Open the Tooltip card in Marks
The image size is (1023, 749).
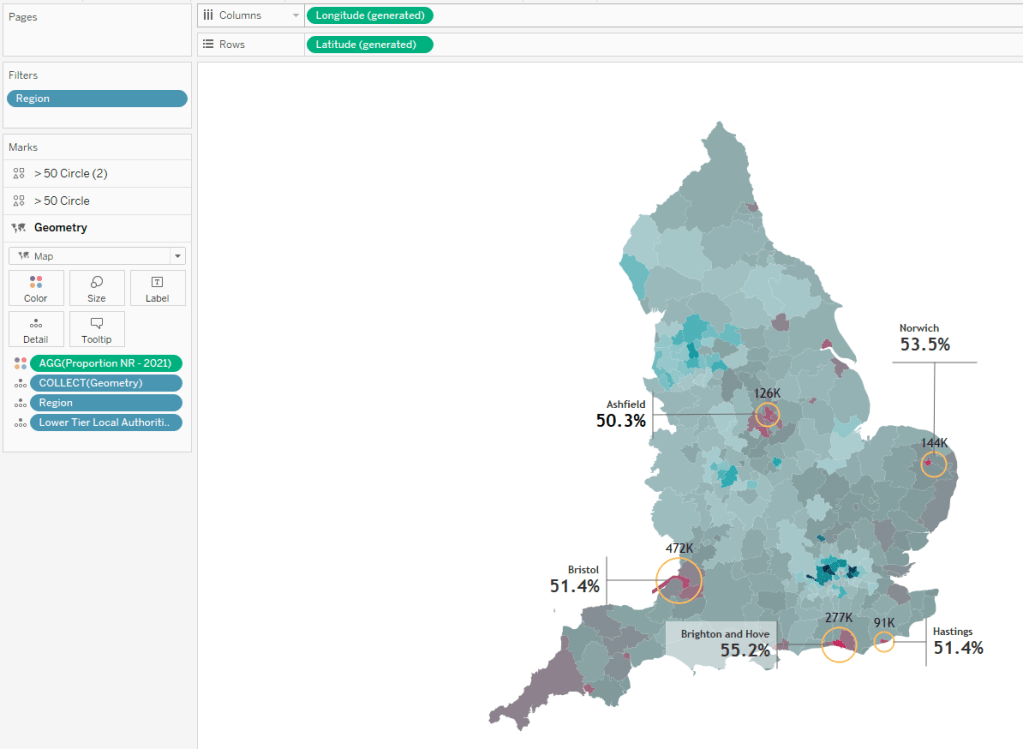pyautogui.click(x=97, y=329)
